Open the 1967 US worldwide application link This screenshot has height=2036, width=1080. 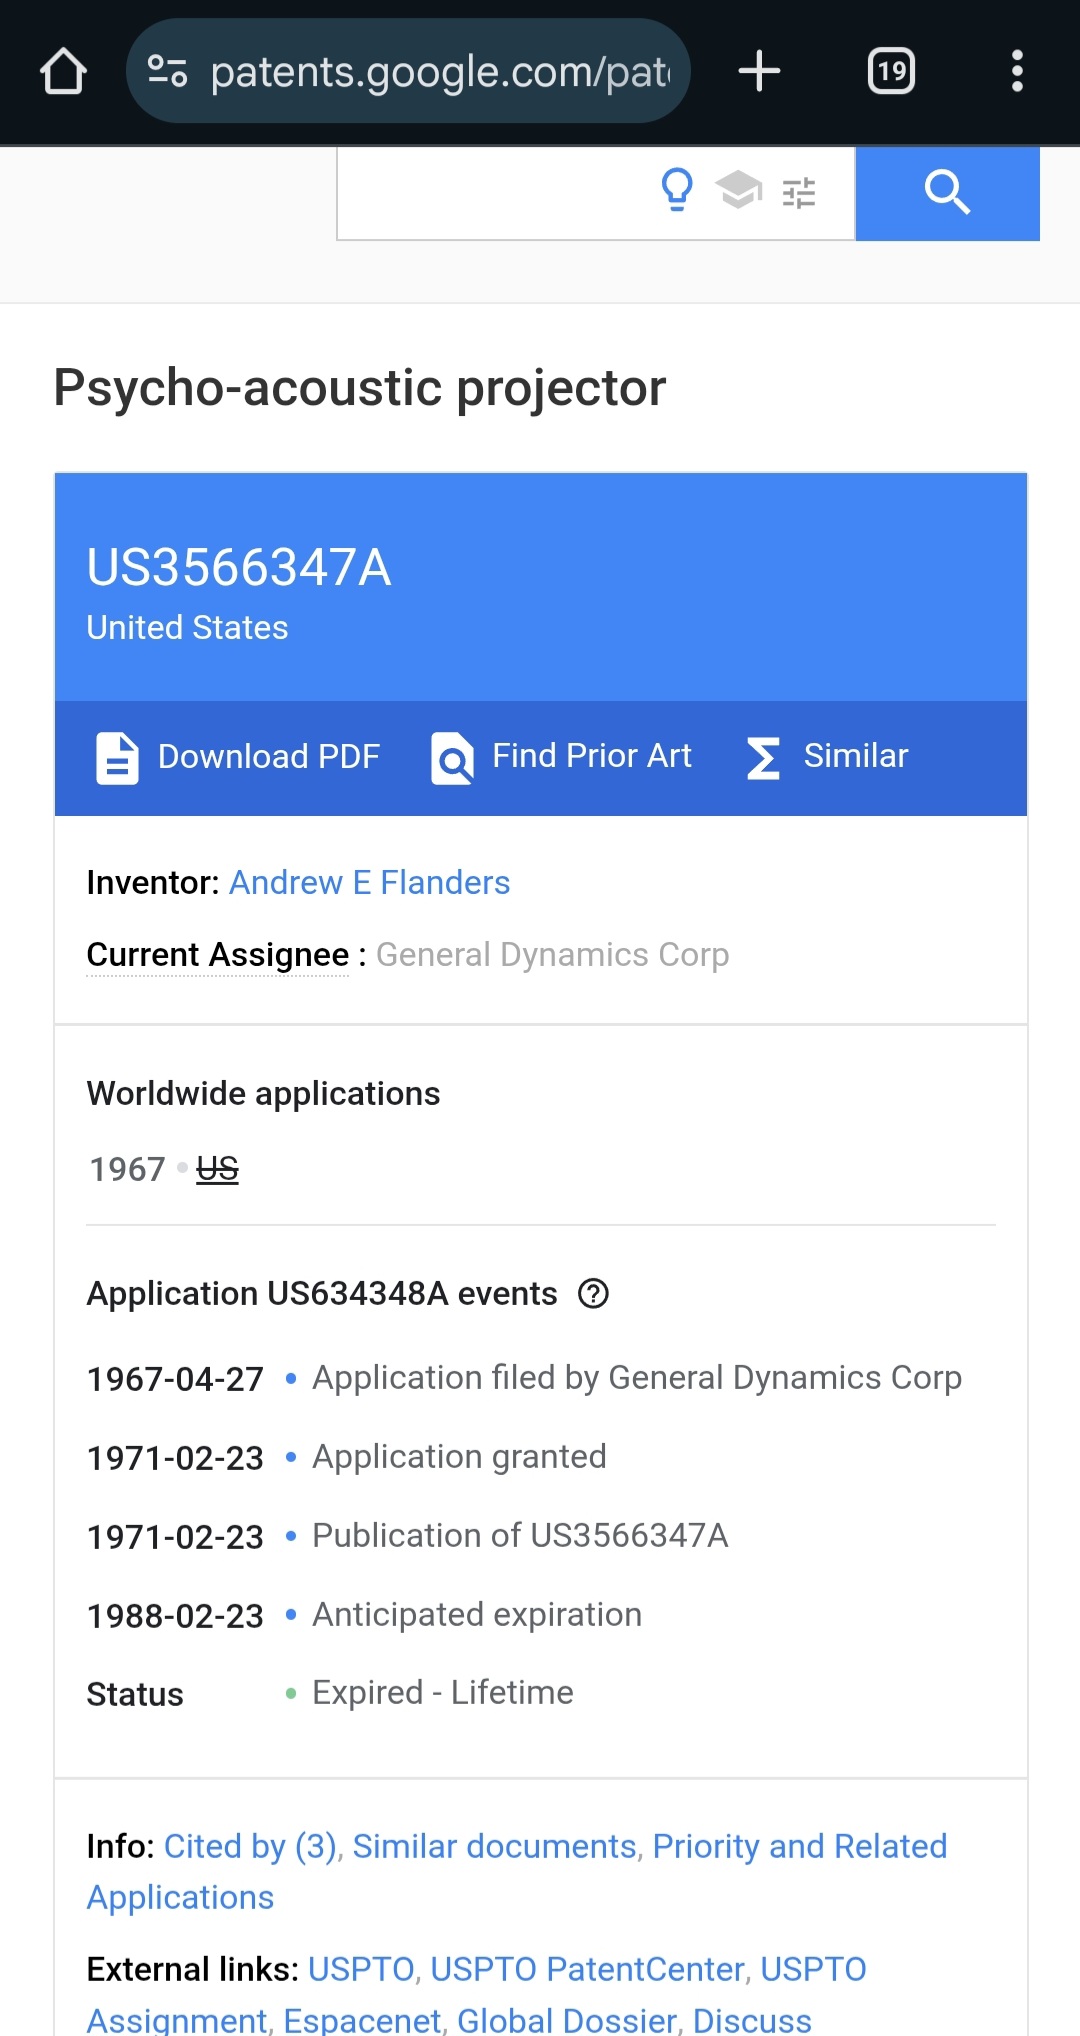click(217, 1169)
